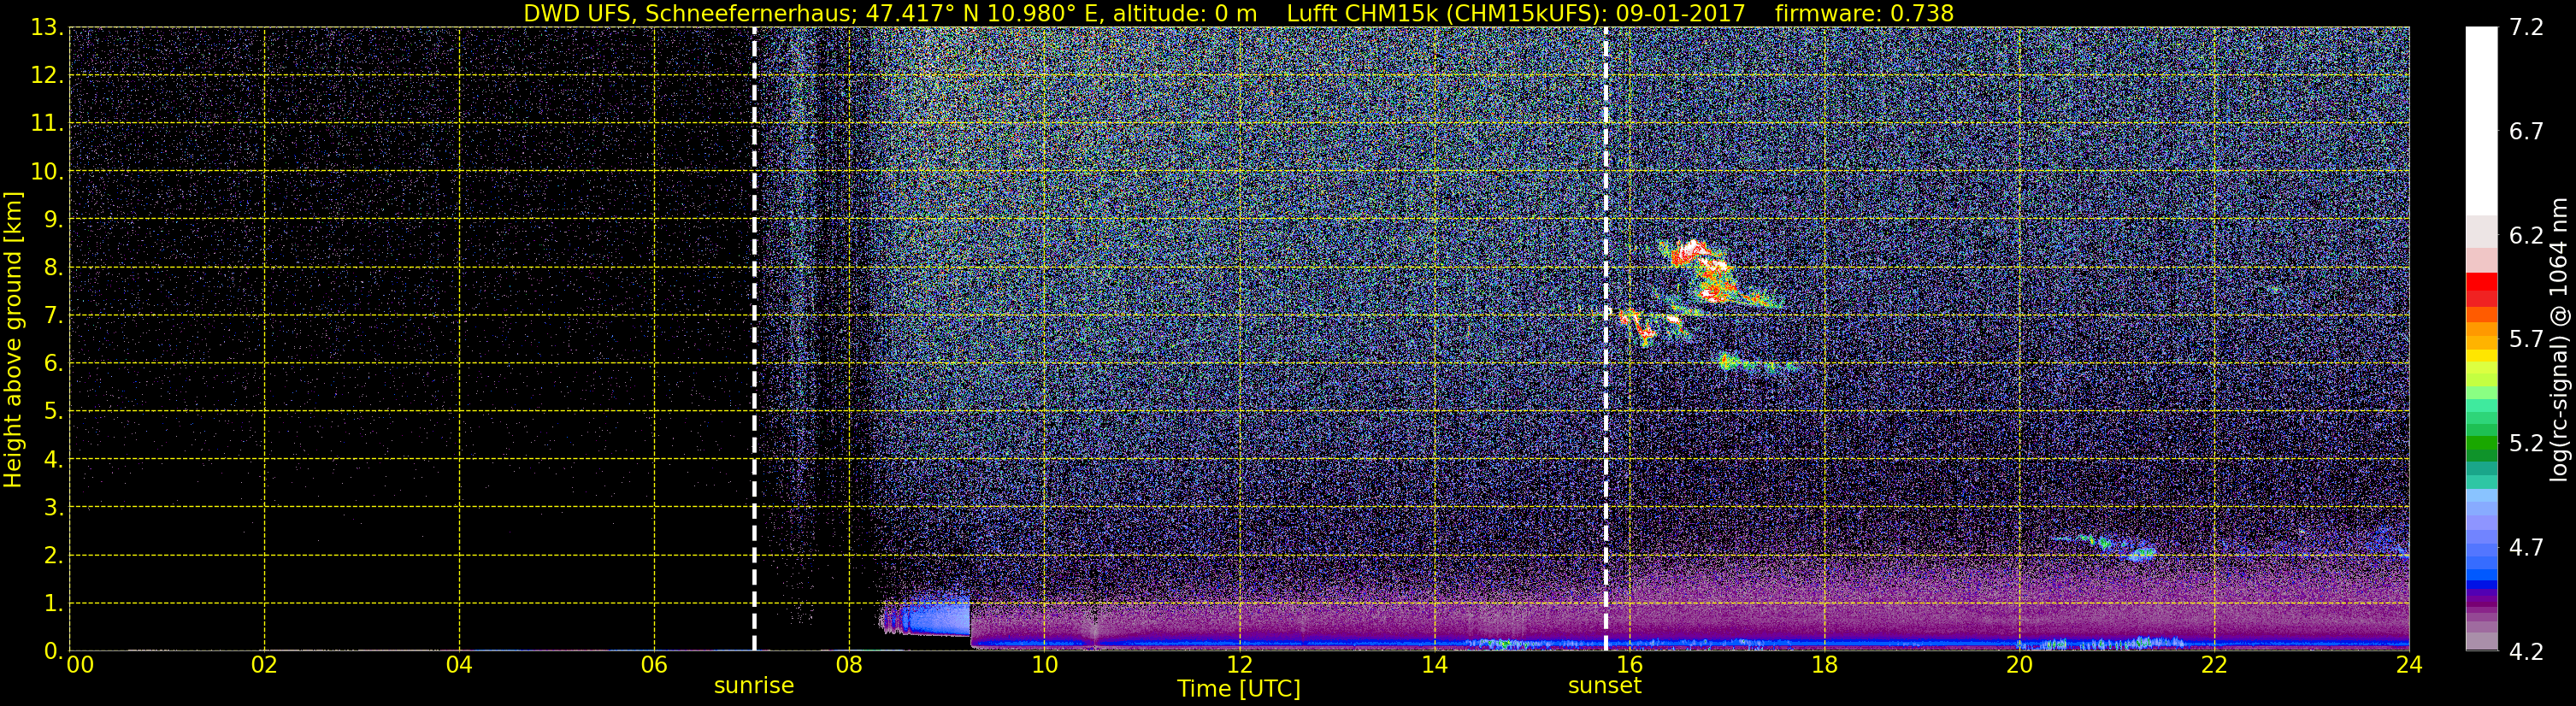Select the white dashed sunrise marker line
The width and height of the screenshot is (2576, 706).
(x=754, y=339)
